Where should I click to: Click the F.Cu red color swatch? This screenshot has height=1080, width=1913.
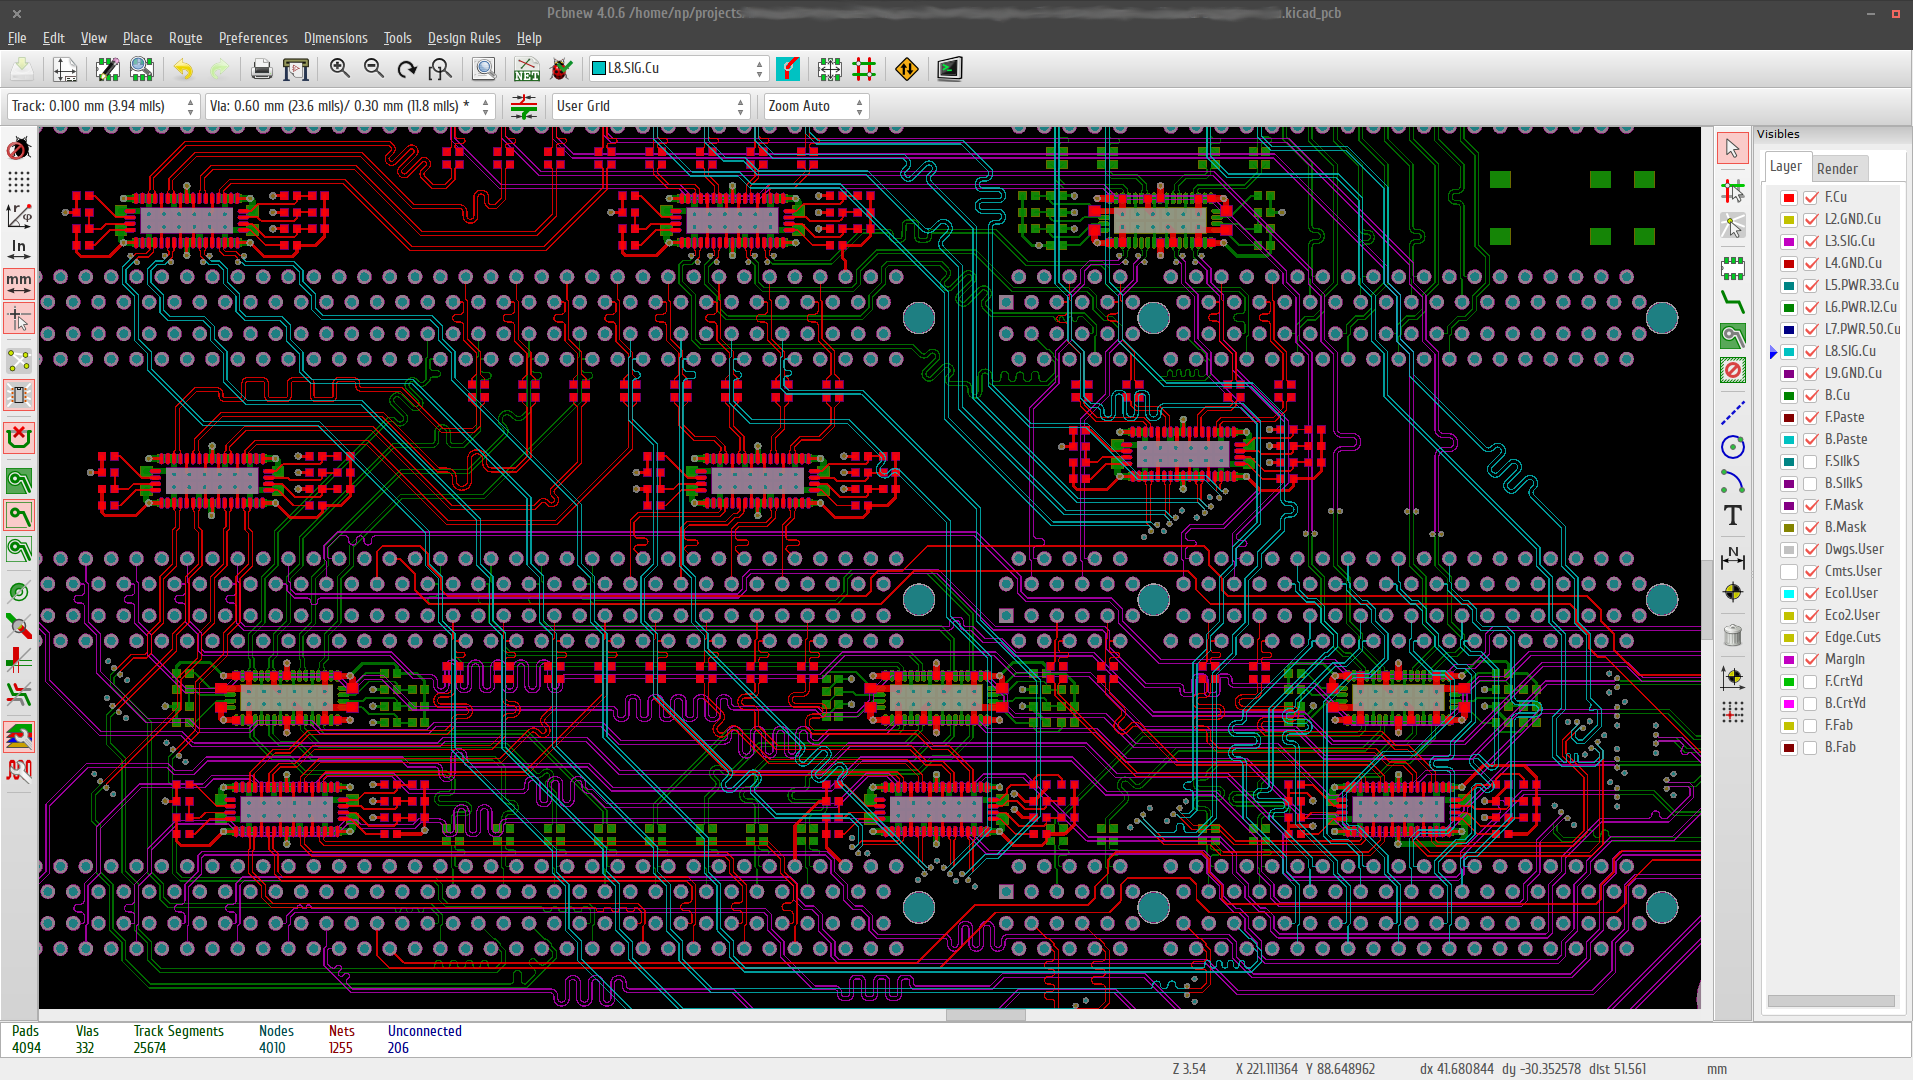(x=1789, y=198)
